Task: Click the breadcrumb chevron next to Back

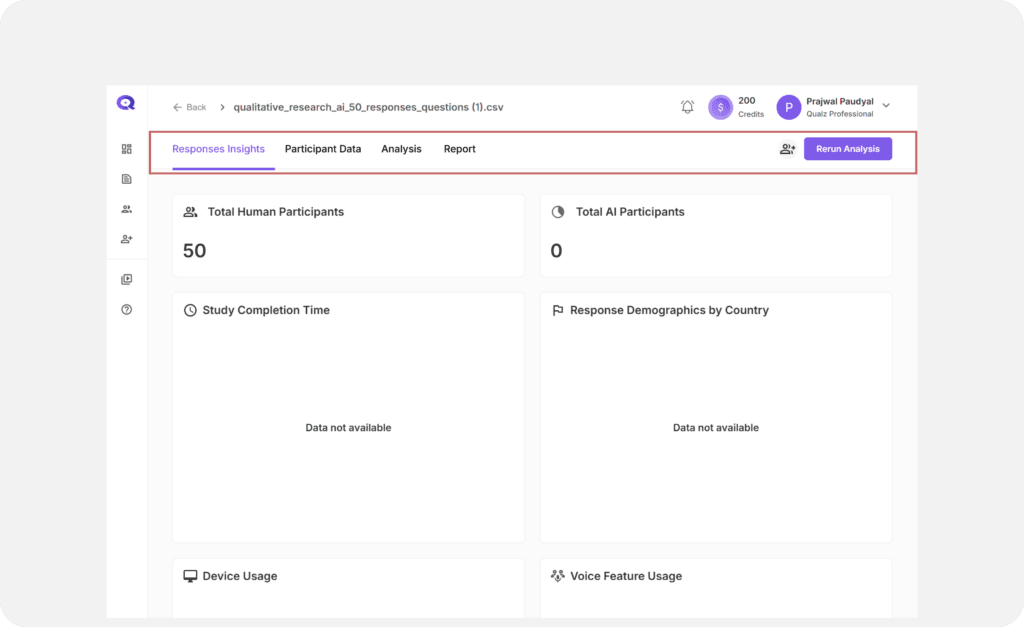Action: coord(222,107)
